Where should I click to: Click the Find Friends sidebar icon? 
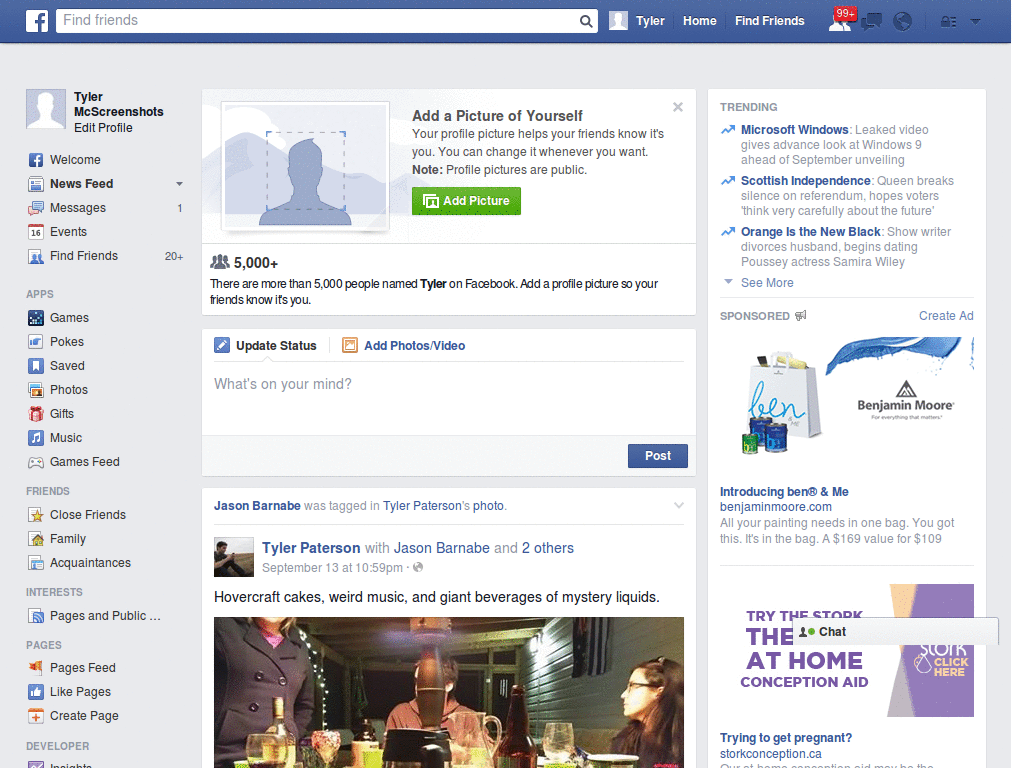pos(36,256)
